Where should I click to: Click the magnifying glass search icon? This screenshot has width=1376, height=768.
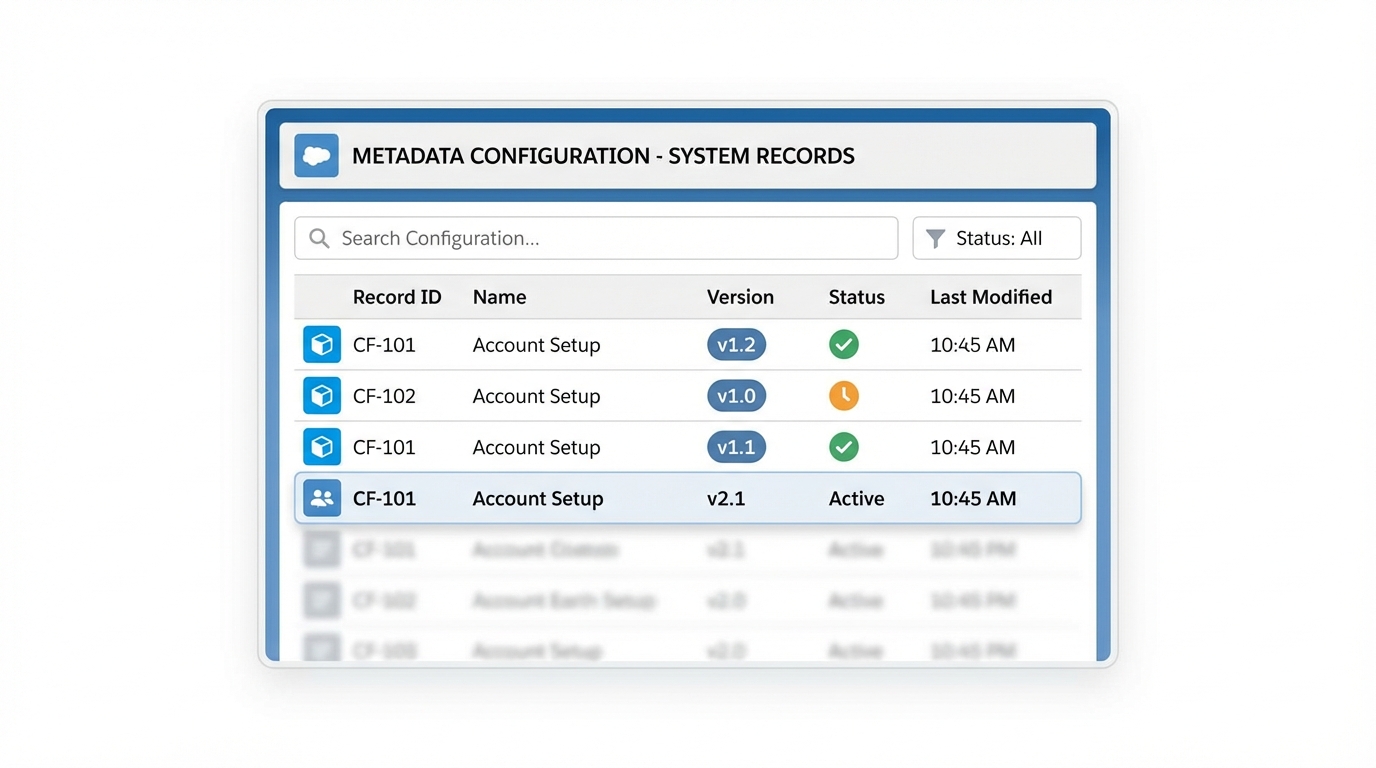pyautogui.click(x=318, y=238)
